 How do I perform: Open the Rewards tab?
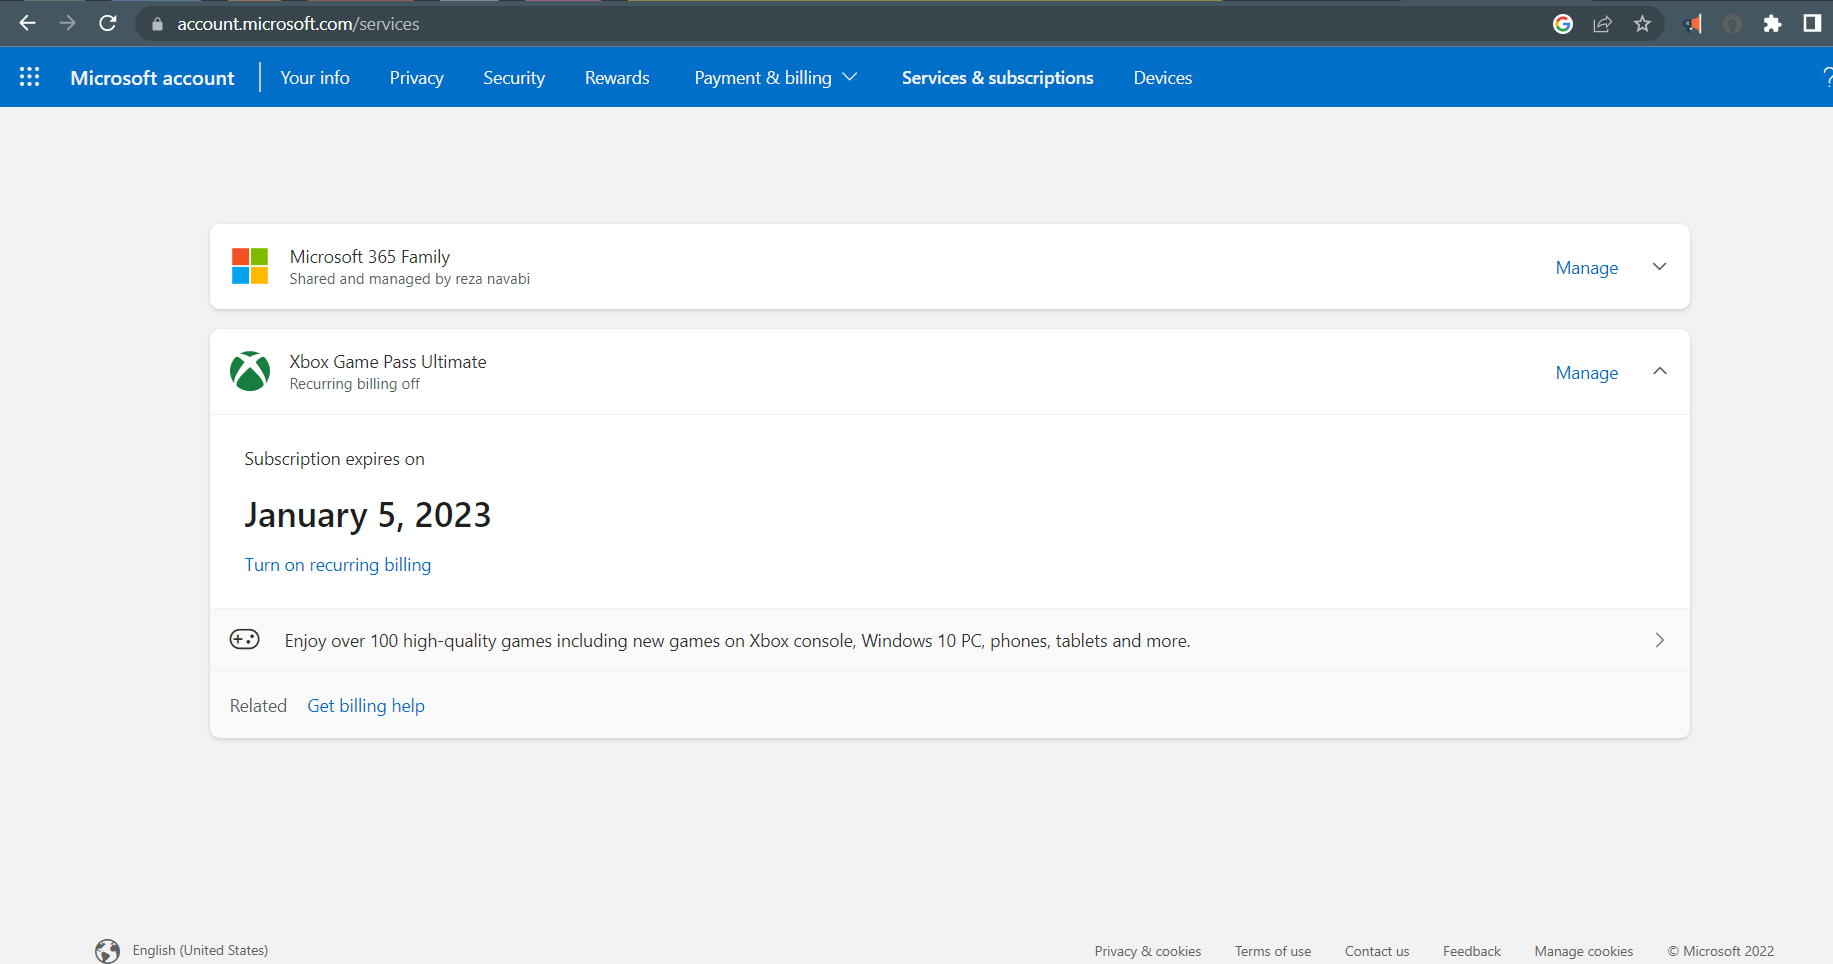tap(617, 78)
